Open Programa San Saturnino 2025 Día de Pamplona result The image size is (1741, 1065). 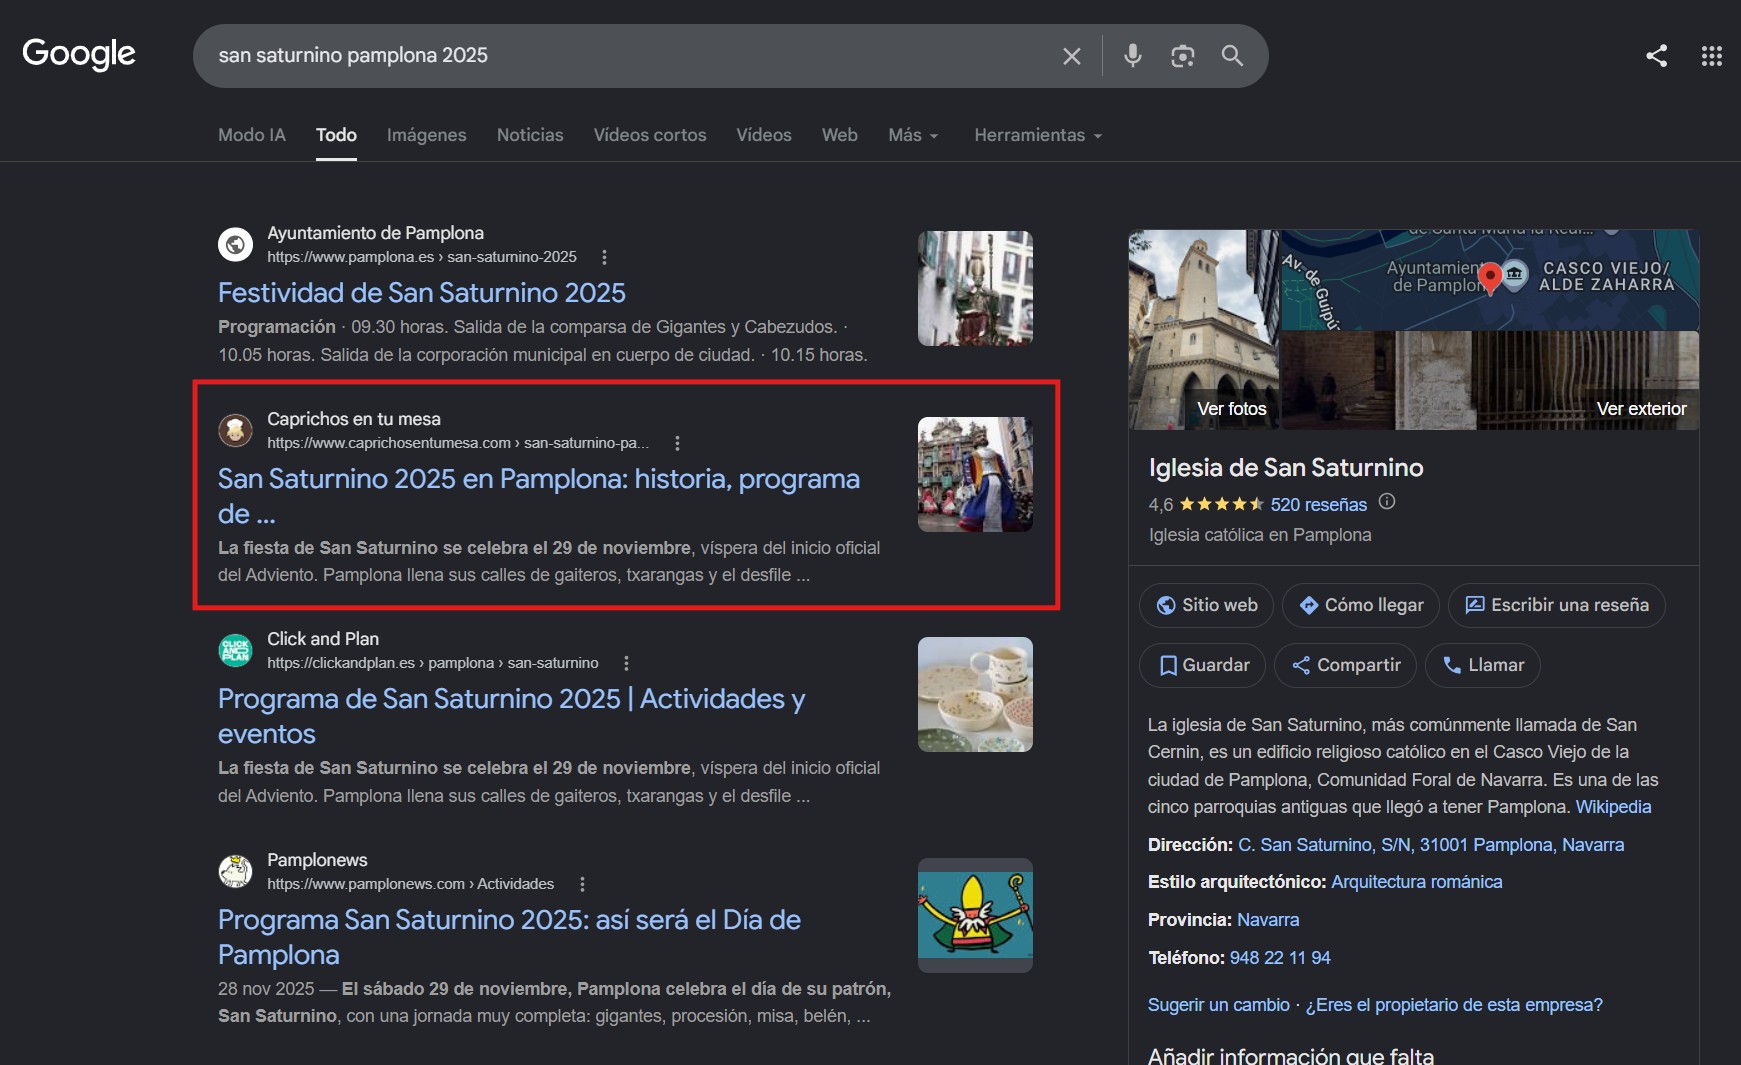coord(509,937)
